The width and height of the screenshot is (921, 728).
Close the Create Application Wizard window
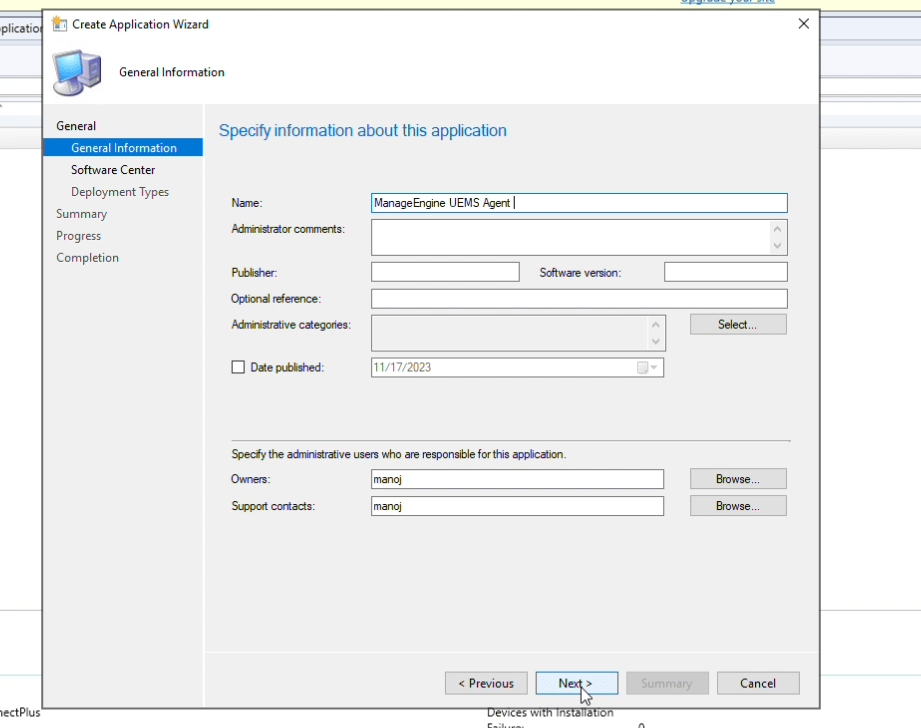804,24
